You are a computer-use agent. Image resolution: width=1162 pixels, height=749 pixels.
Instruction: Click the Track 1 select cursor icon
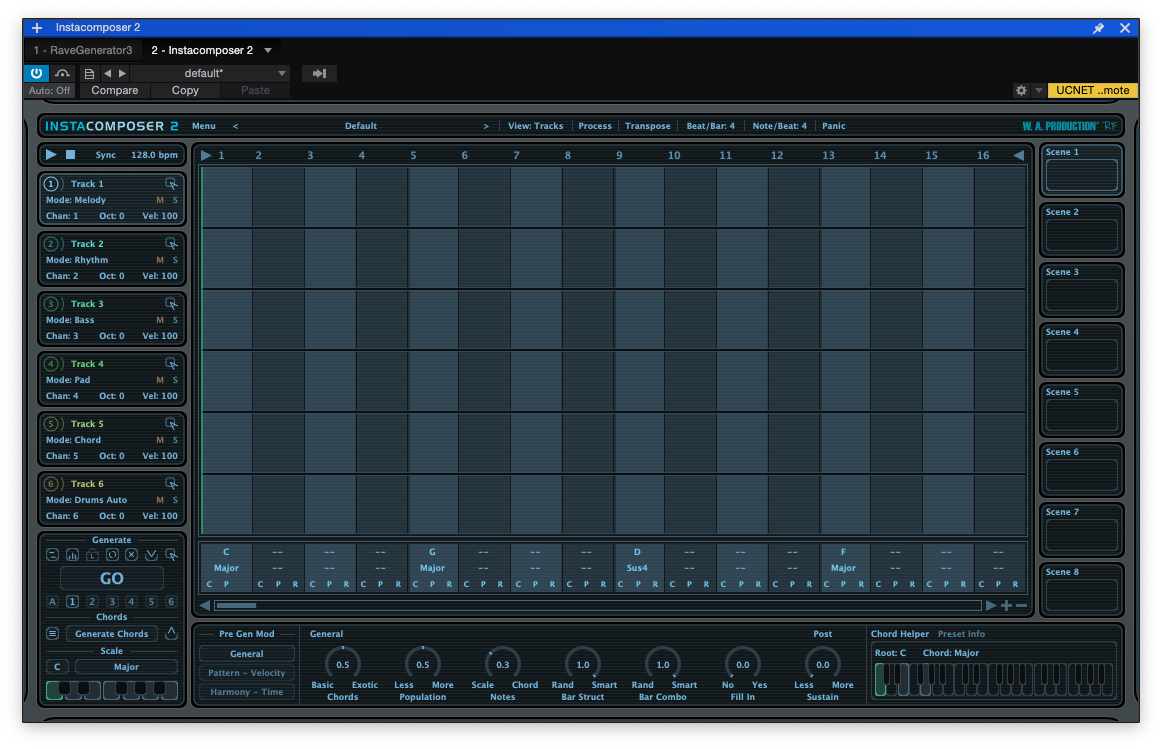click(x=171, y=184)
